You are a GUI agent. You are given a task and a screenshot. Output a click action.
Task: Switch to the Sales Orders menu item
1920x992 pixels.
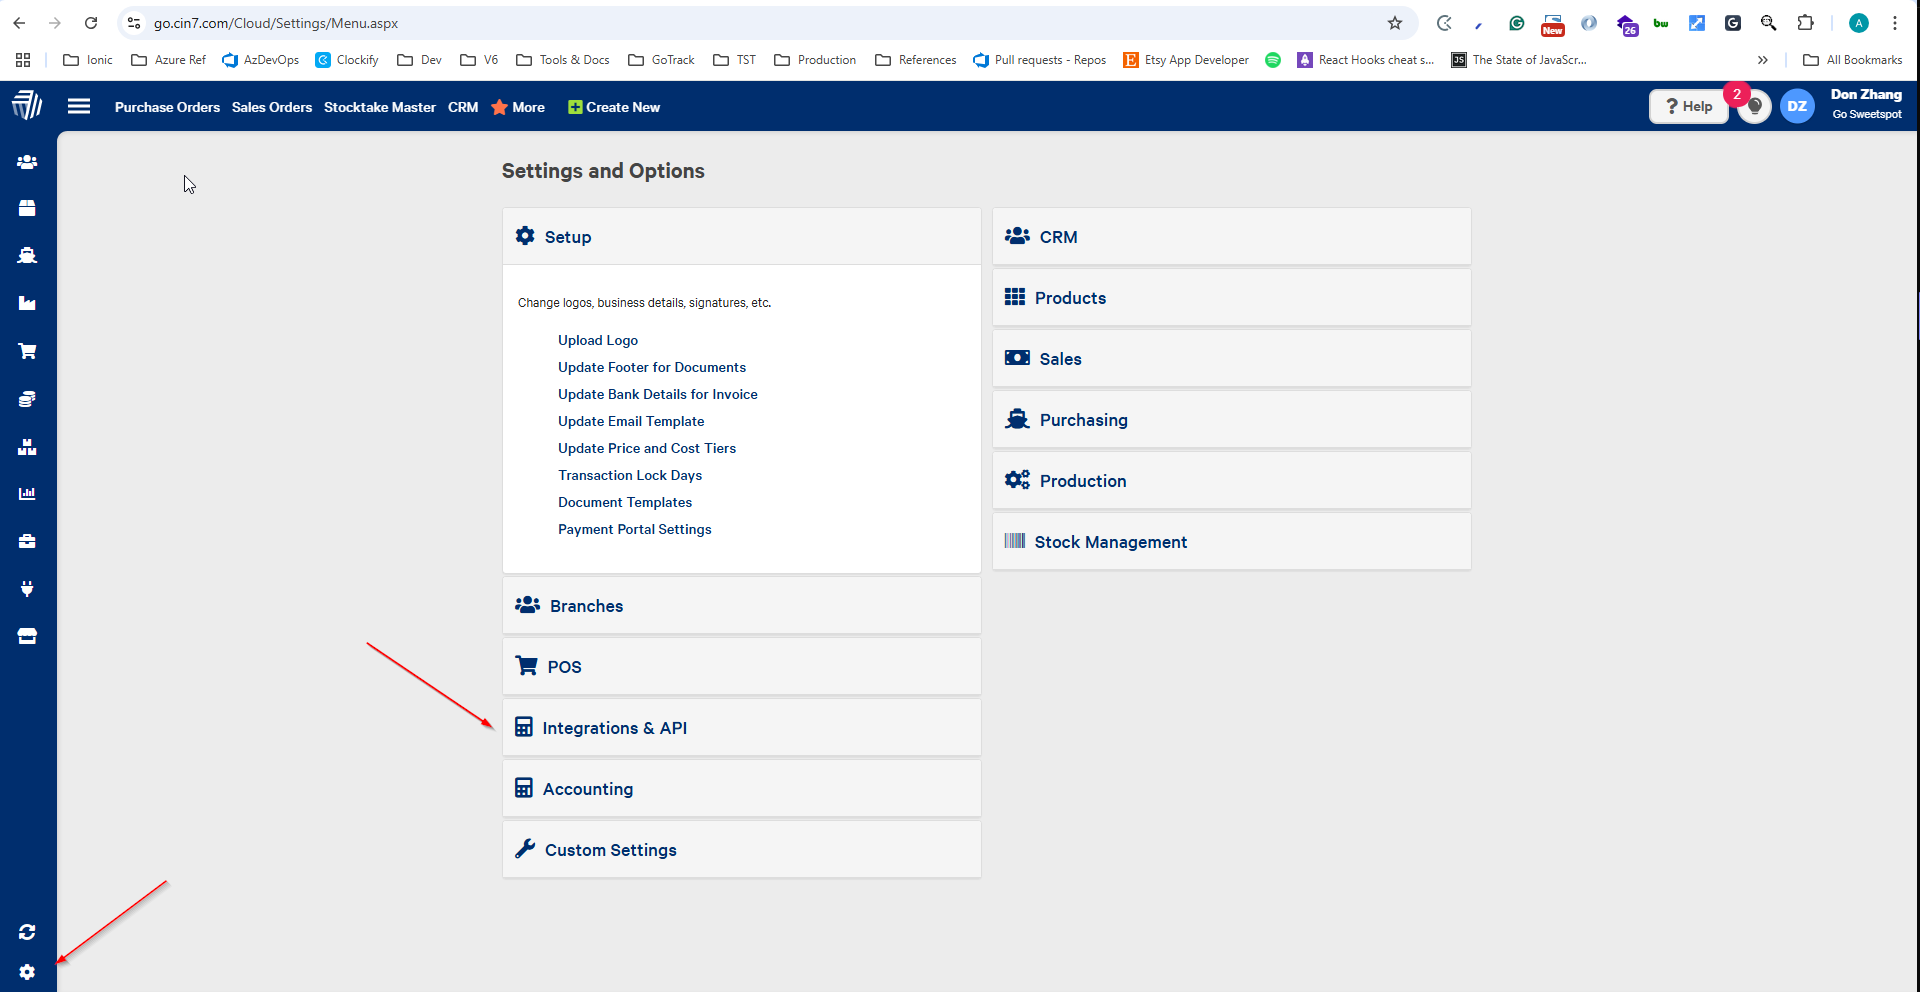(x=271, y=107)
